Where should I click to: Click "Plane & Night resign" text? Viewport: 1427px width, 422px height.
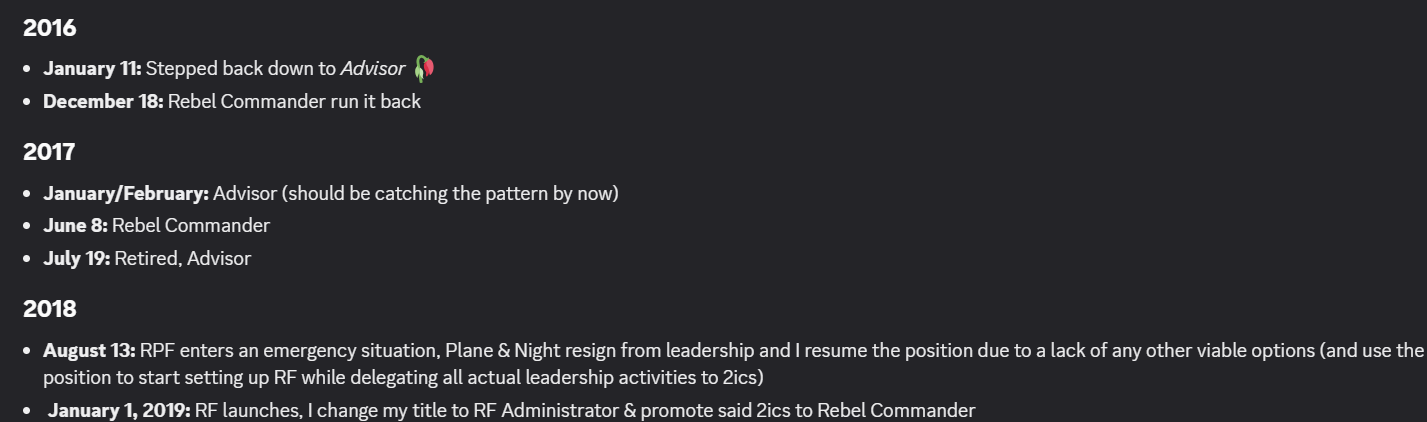pyautogui.click(x=530, y=351)
